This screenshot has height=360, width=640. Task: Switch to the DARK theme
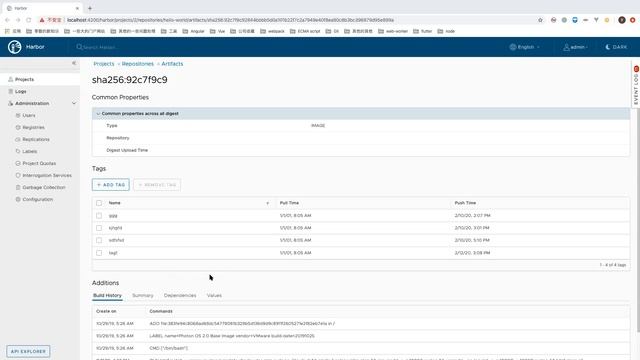click(616, 47)
